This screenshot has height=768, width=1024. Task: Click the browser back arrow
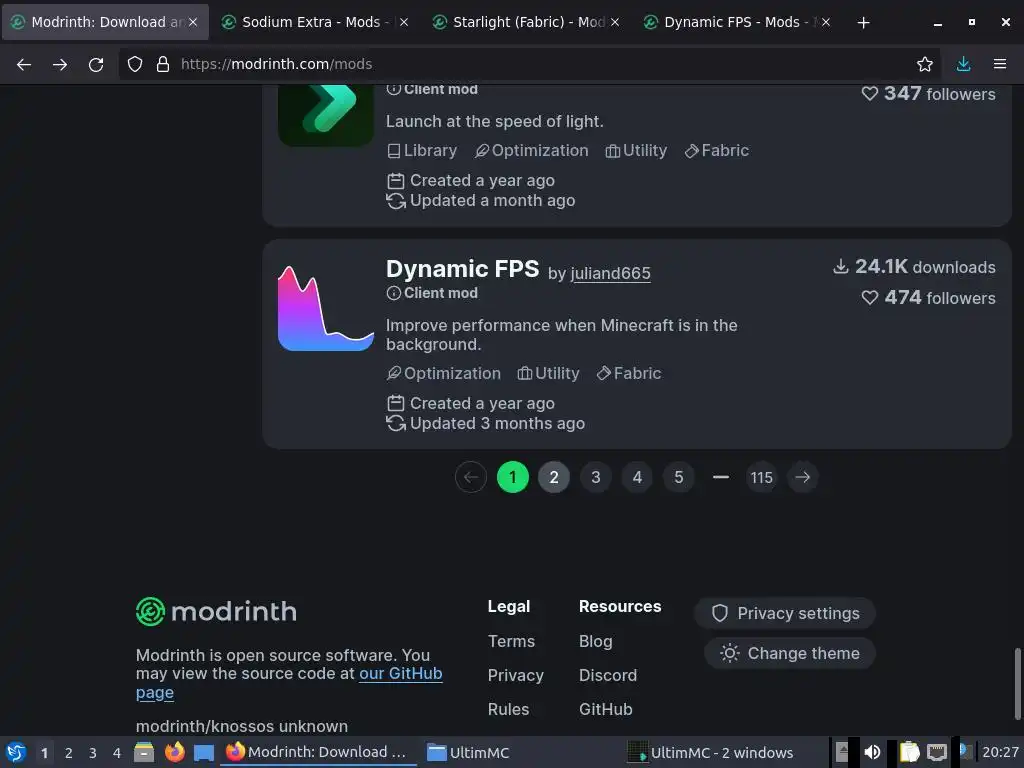[x=24, y=64]
